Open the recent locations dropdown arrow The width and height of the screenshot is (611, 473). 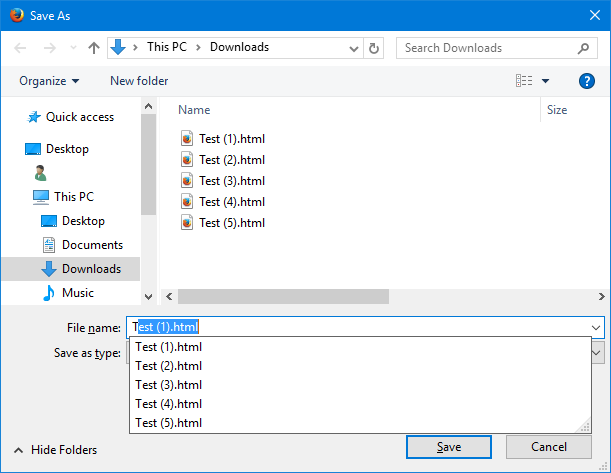click(x=73, y=48)
